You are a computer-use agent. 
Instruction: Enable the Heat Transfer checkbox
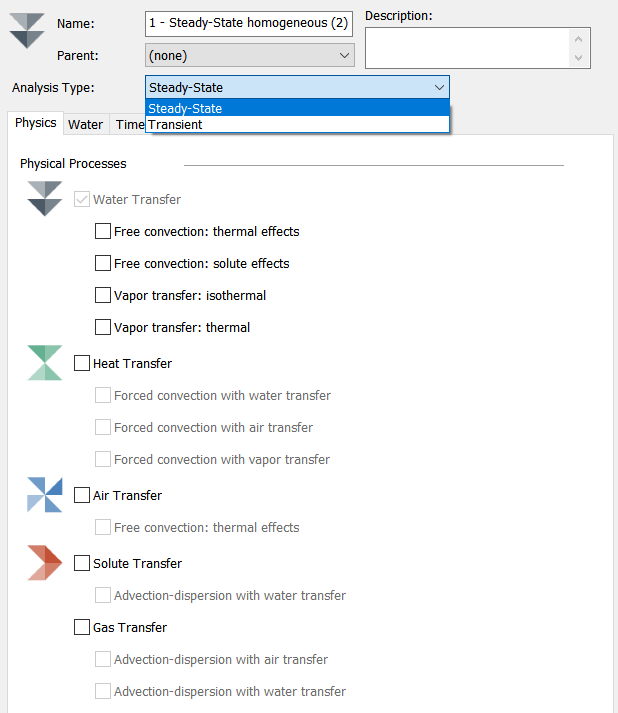82,364
